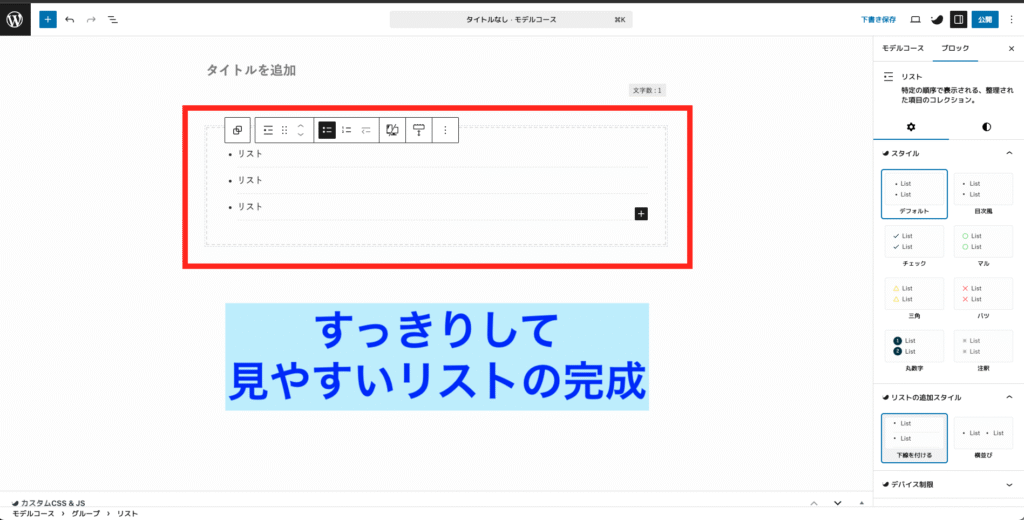Viewport: 1024px width, 520px height.
Task: Expand the デバイス制限 panel
Action: [x=1008, y=485]
